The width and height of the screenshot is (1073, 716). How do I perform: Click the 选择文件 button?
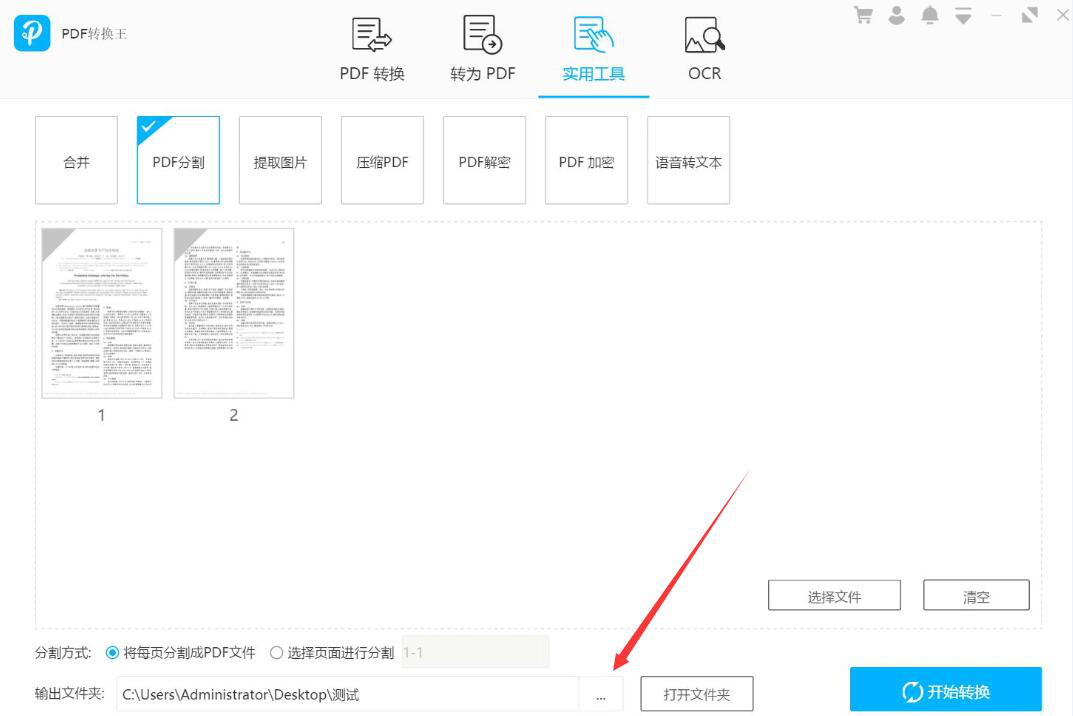[834, 596]
